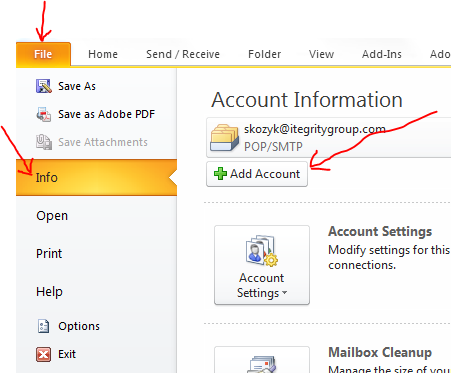Select the Folder ribbon tab
This screenshot has width=451, height=373.
tap(264, 54)
